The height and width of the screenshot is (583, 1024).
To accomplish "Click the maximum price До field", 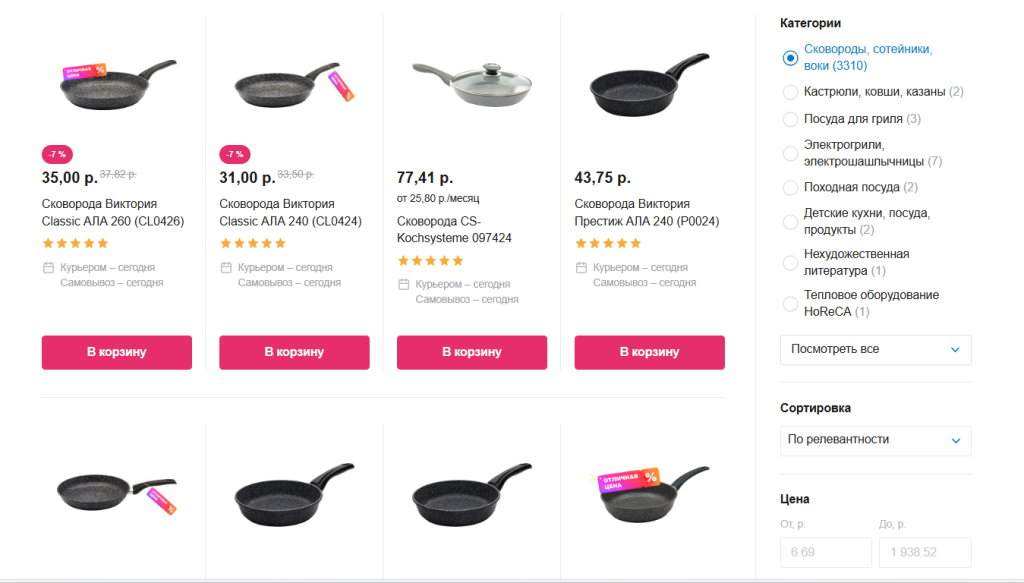I will [x=924, y=552].
